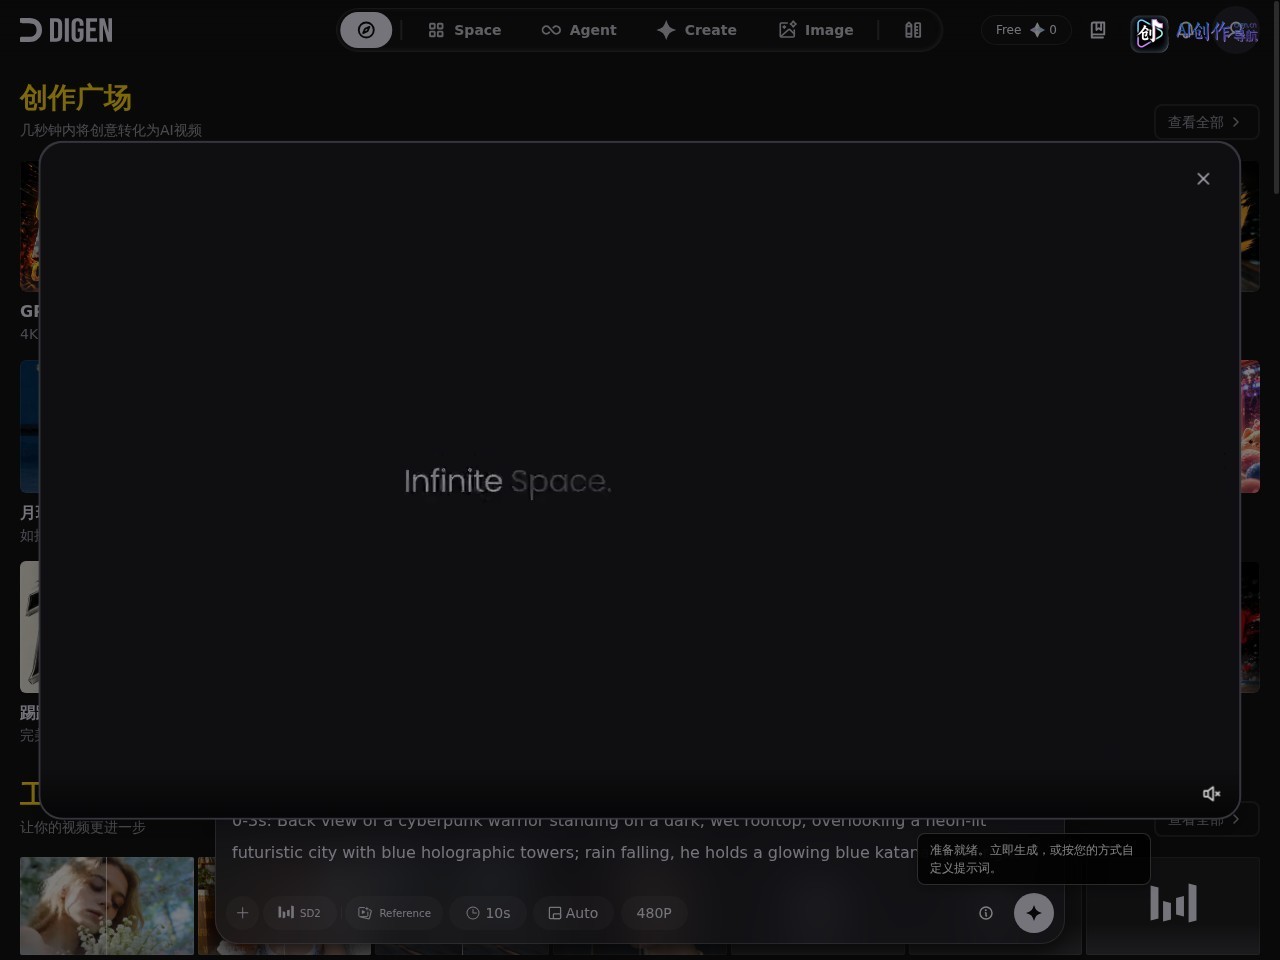Click 查看全部 beside 创作广场 heading
This screenshot has width=1280, height=960.
click(1206, 122)
